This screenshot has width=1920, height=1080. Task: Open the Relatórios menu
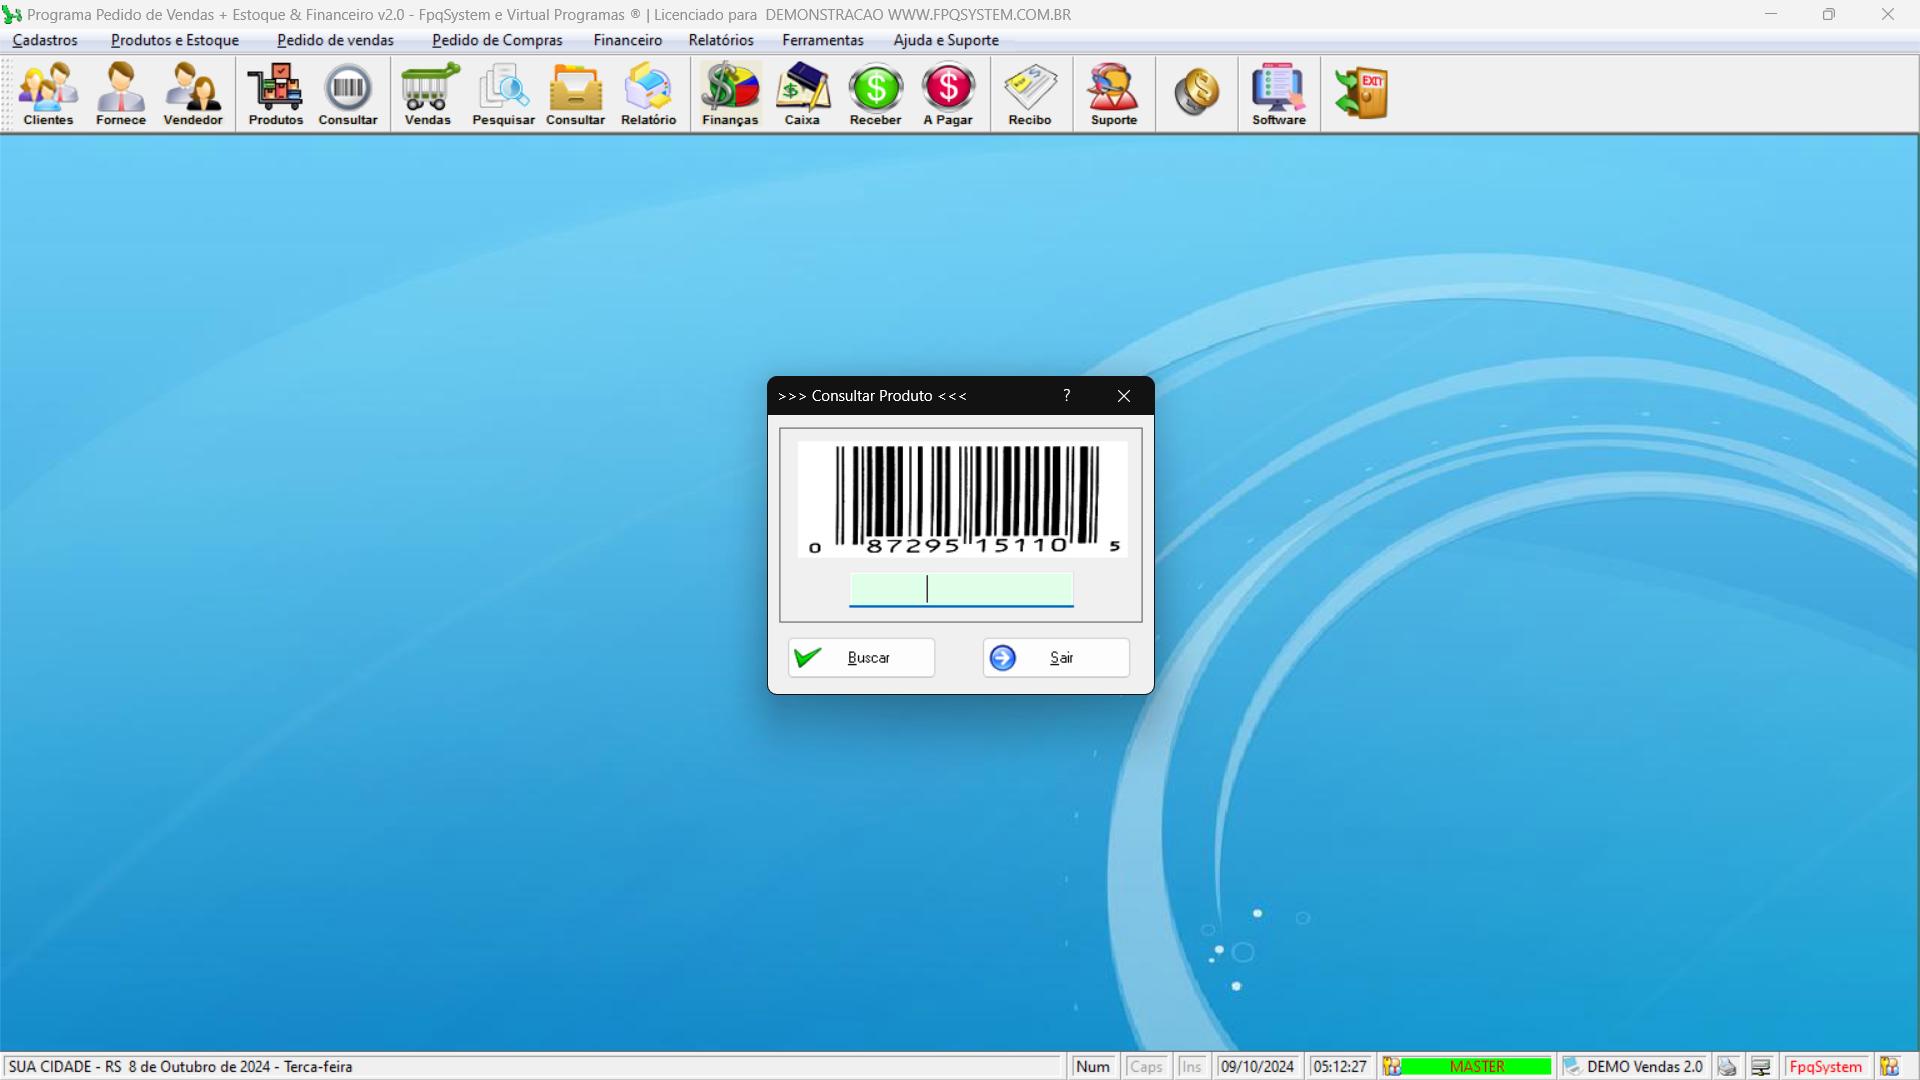721,40
